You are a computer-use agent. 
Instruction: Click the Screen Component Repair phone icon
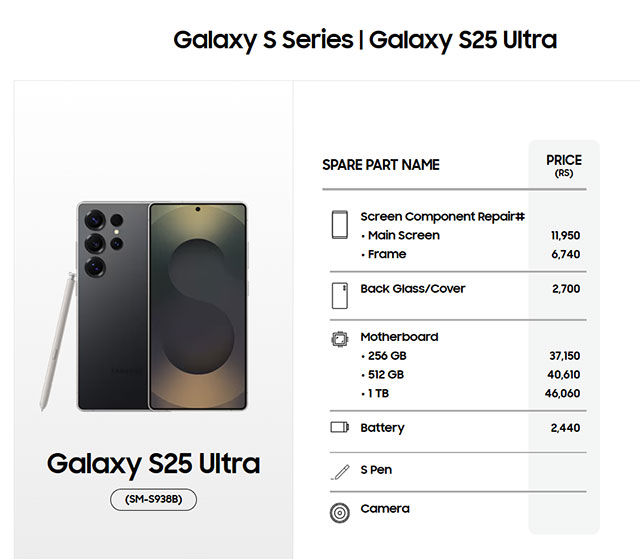[x=339, y=224]
